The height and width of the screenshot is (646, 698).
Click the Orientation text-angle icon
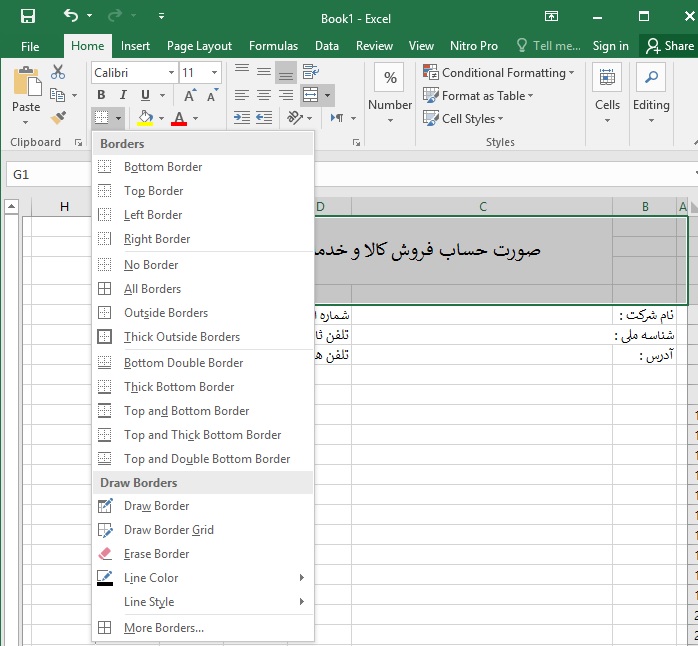coord(295,118)
